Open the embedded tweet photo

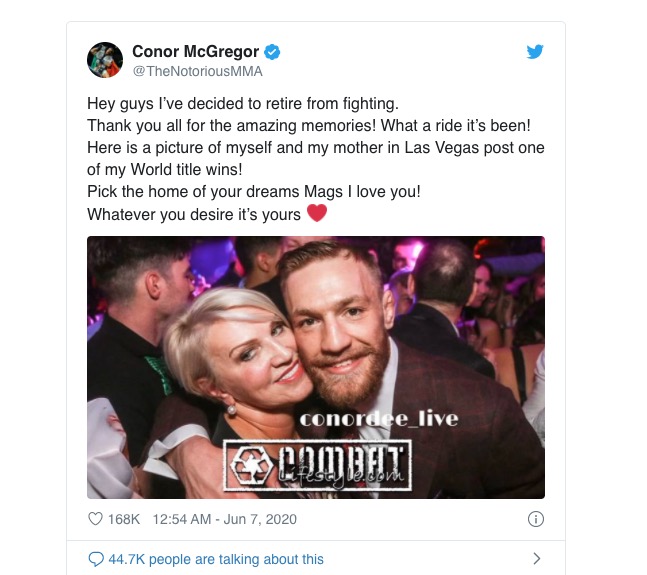[316, 367]
